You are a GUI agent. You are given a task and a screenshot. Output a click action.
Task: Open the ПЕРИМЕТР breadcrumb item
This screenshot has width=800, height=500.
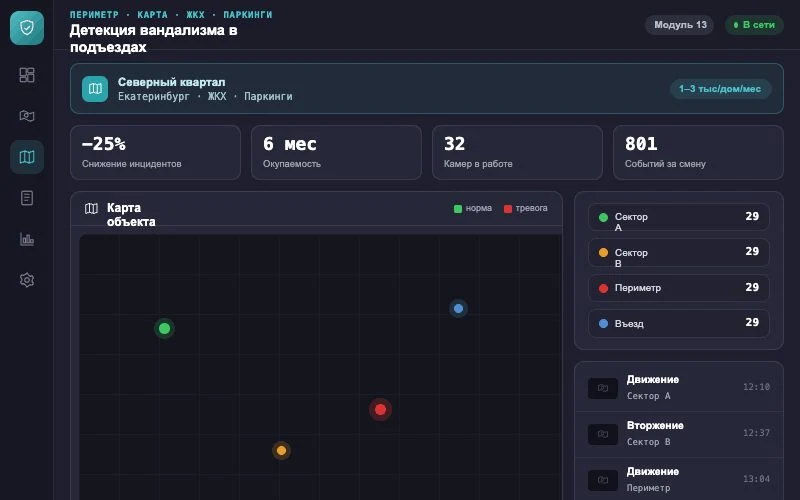[94, 15]
